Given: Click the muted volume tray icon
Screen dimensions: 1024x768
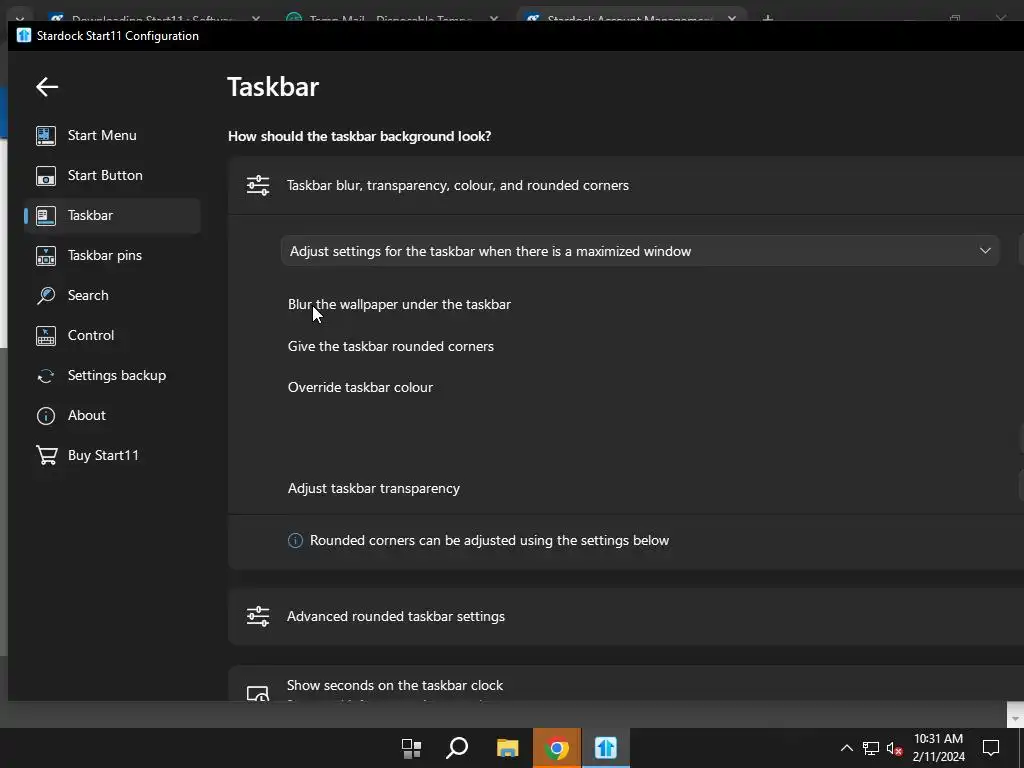Looking at the screenshot, I should click(895, 748).
